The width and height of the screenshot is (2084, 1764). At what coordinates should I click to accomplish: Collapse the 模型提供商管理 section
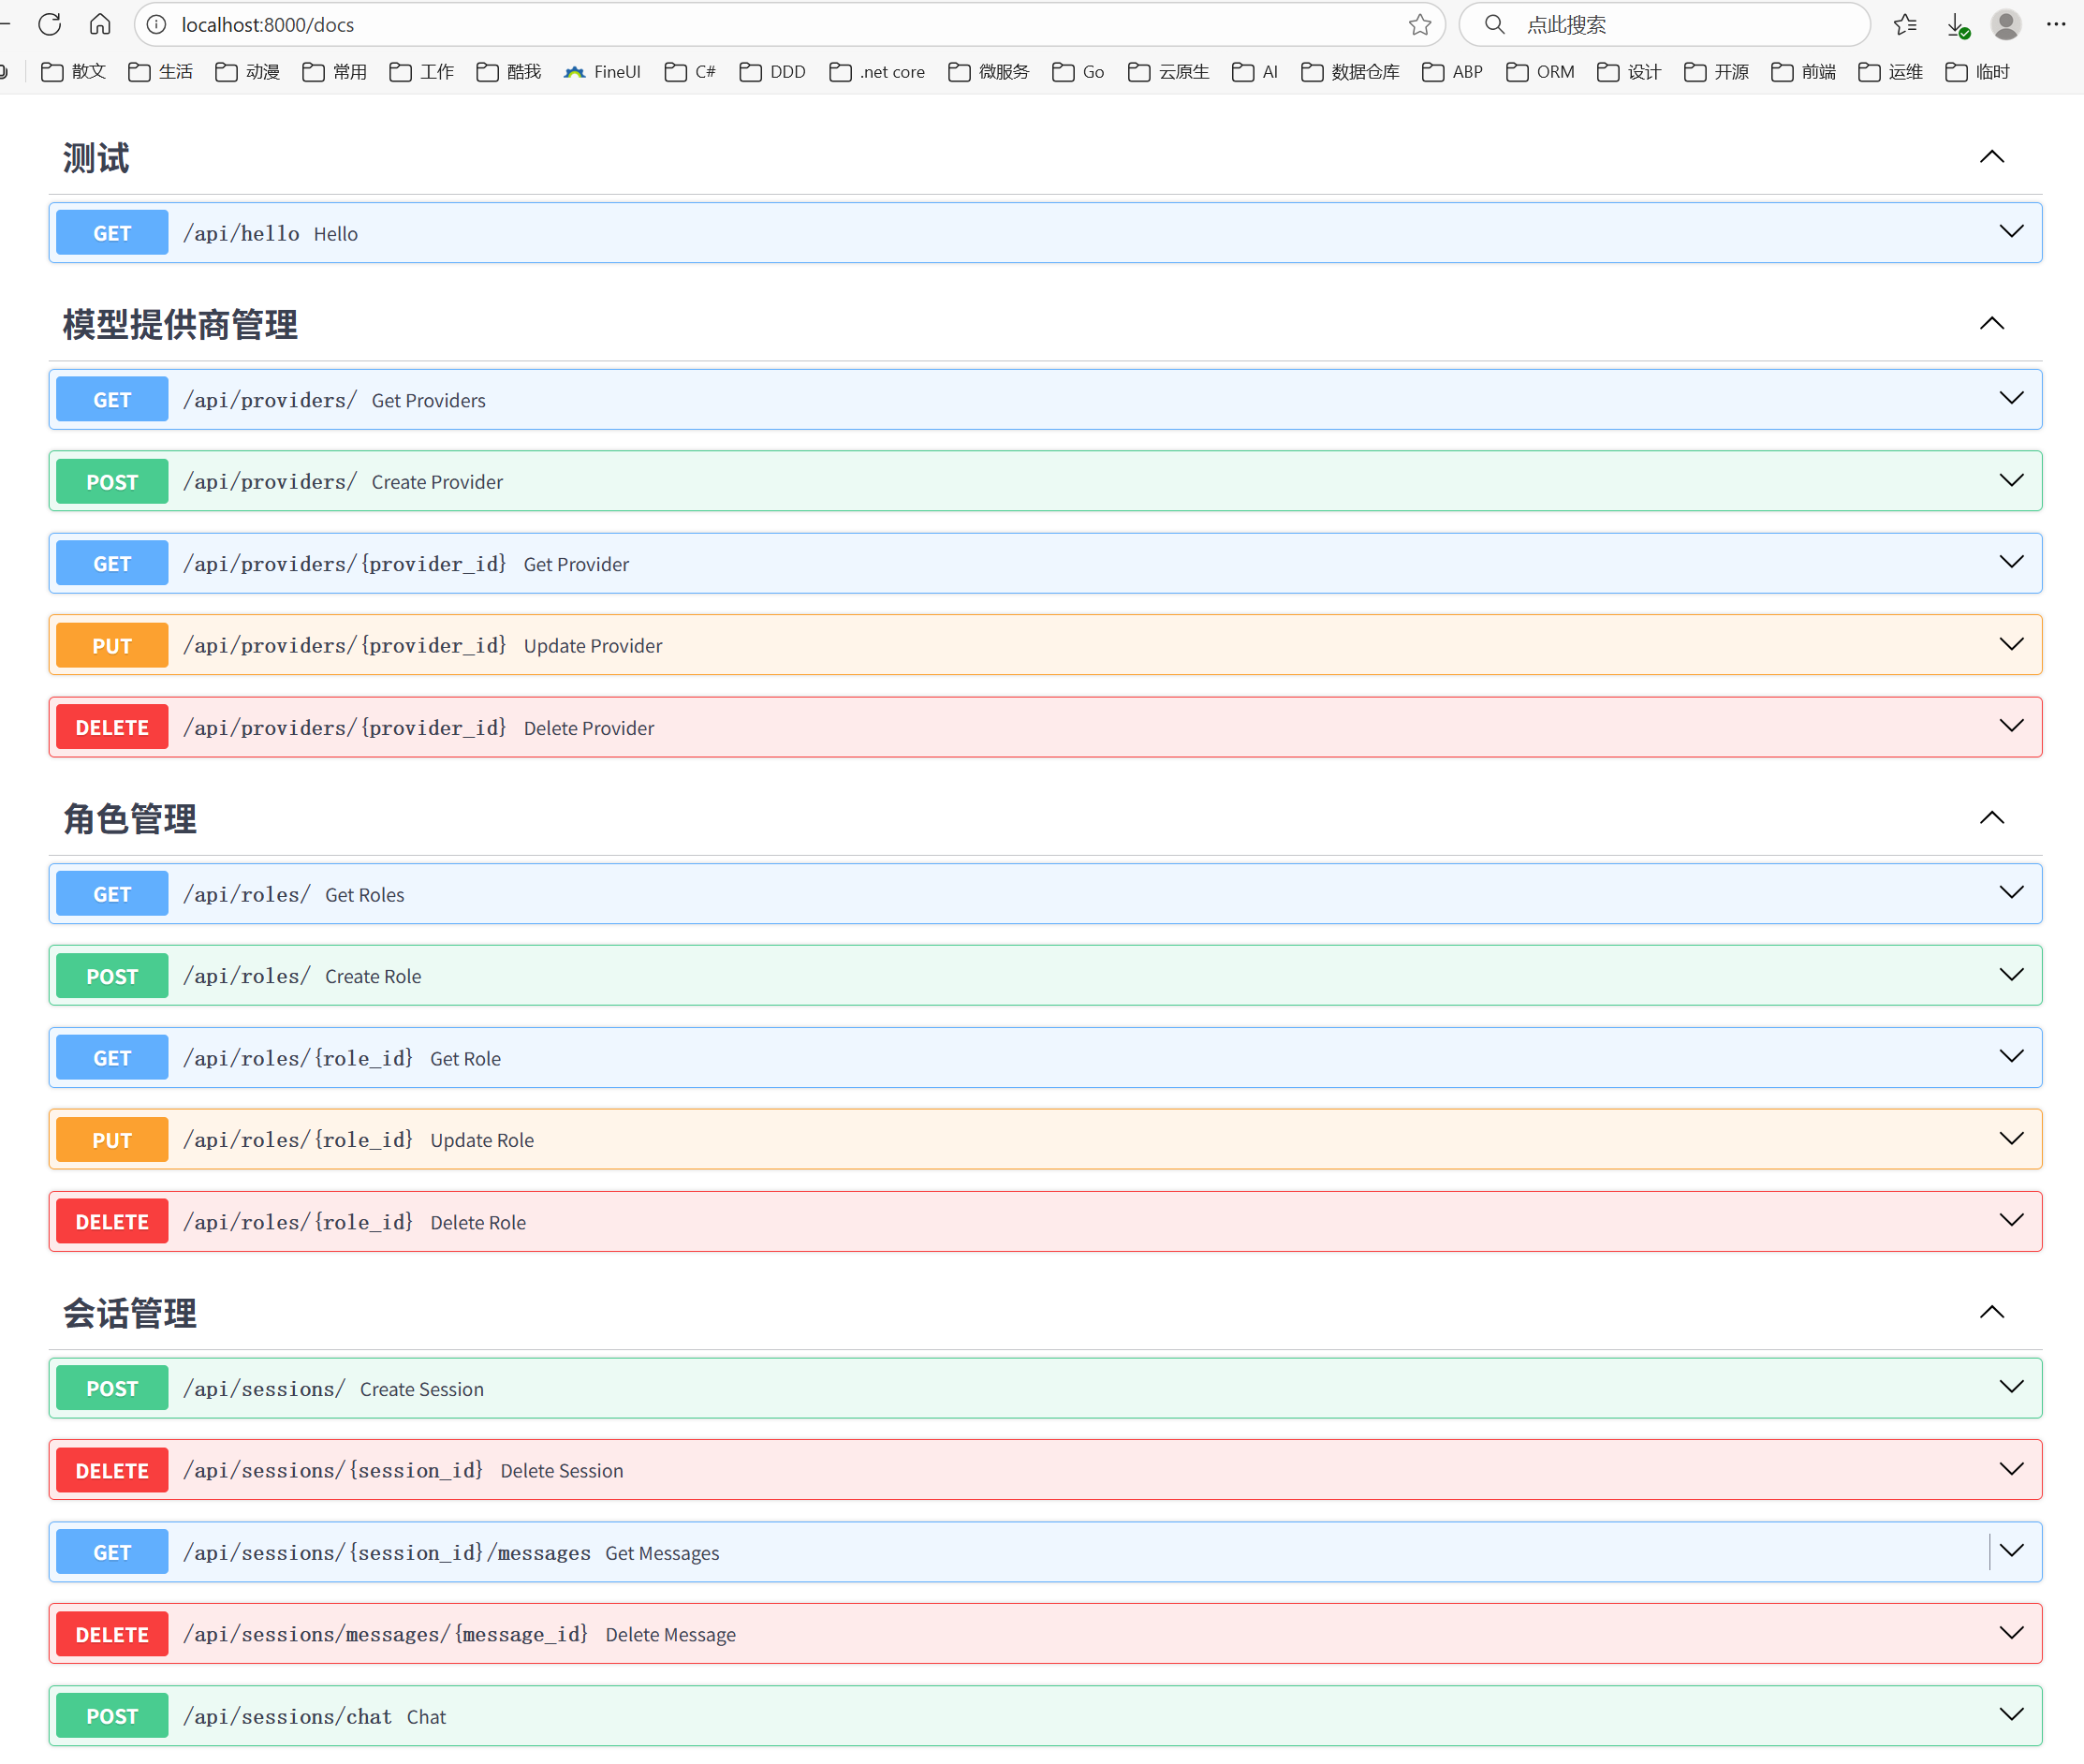click(x=1991, y=323)
